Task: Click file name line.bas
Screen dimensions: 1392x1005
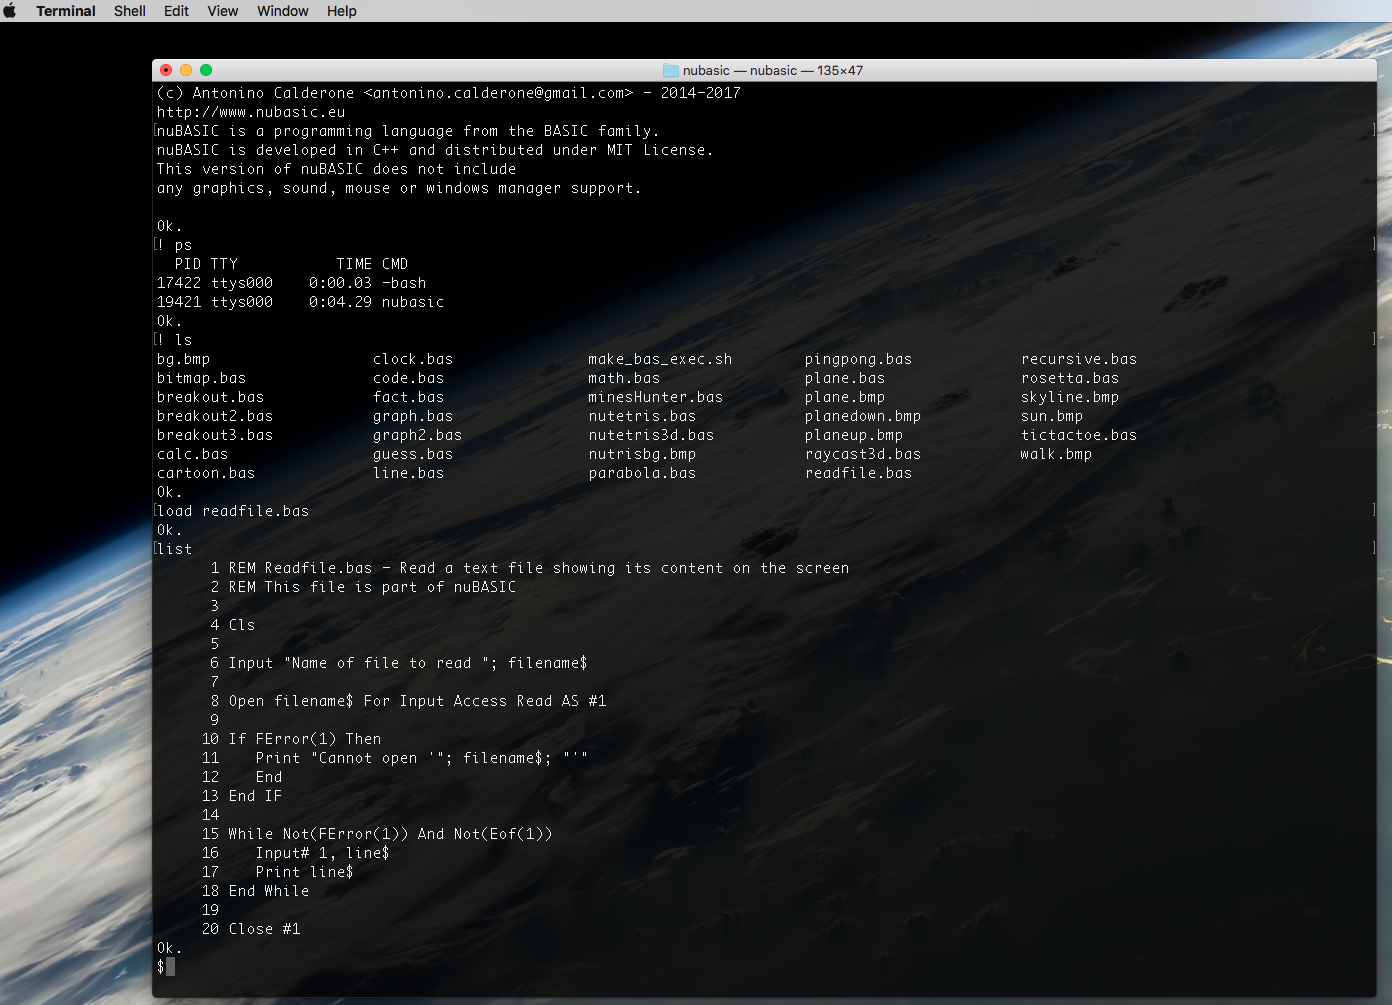Action: [x=409, y=473]
